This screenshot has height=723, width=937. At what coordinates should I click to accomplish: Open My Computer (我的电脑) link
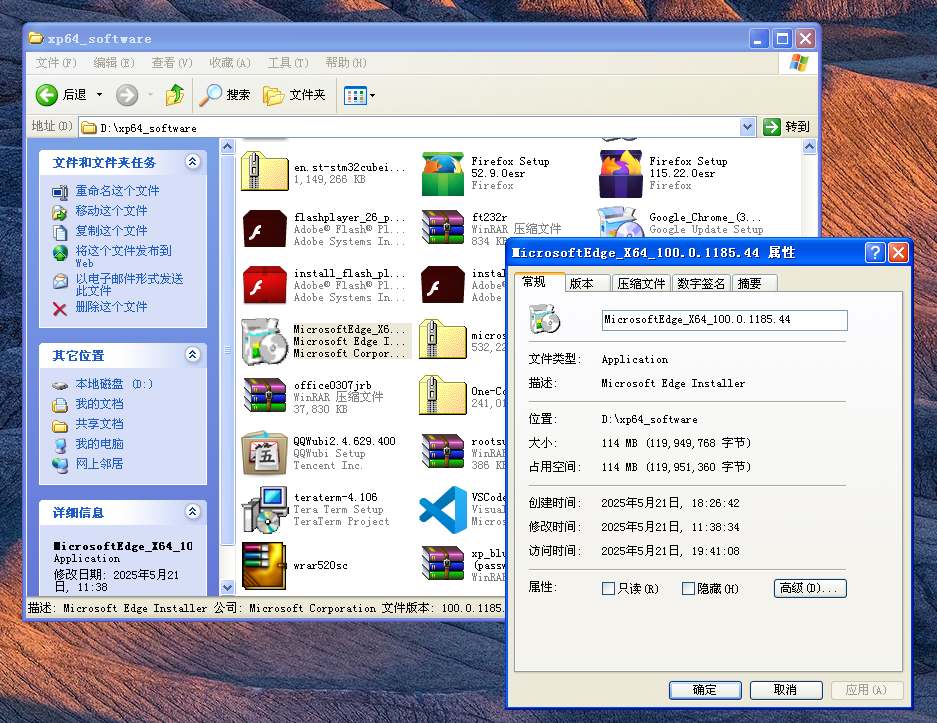pos(99,444)
